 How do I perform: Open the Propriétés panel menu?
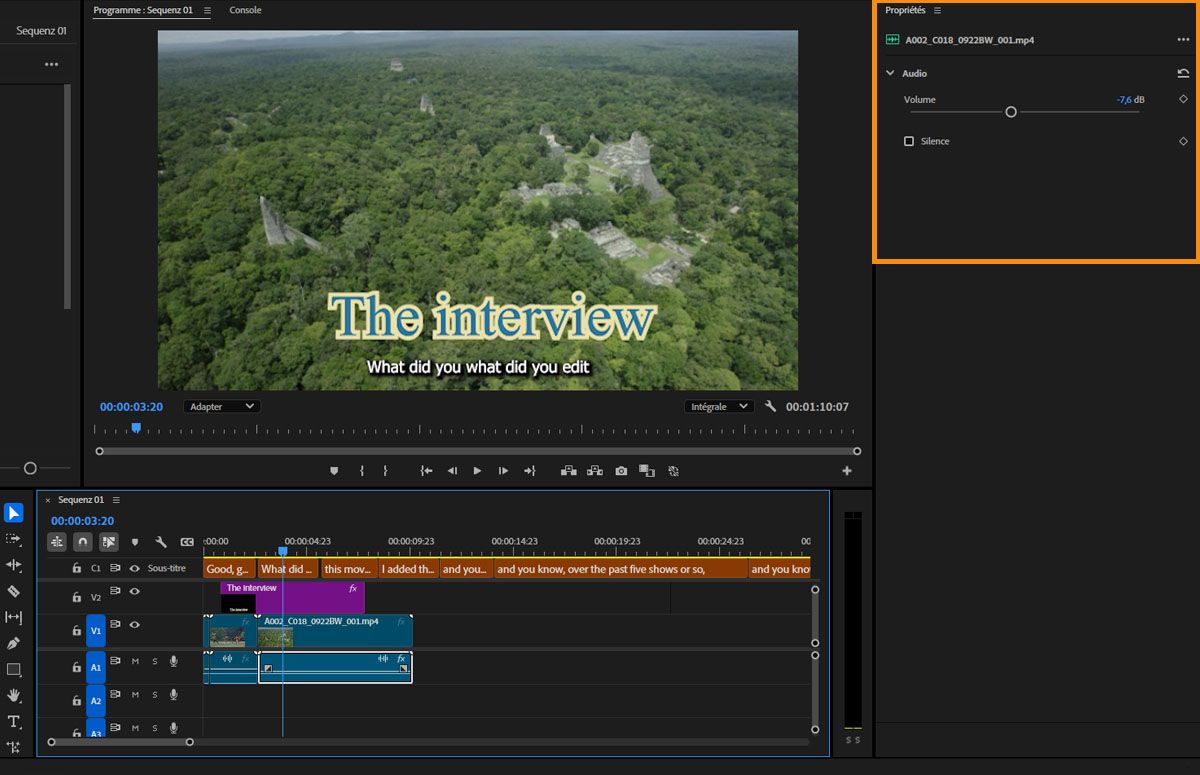click(937, 10)
